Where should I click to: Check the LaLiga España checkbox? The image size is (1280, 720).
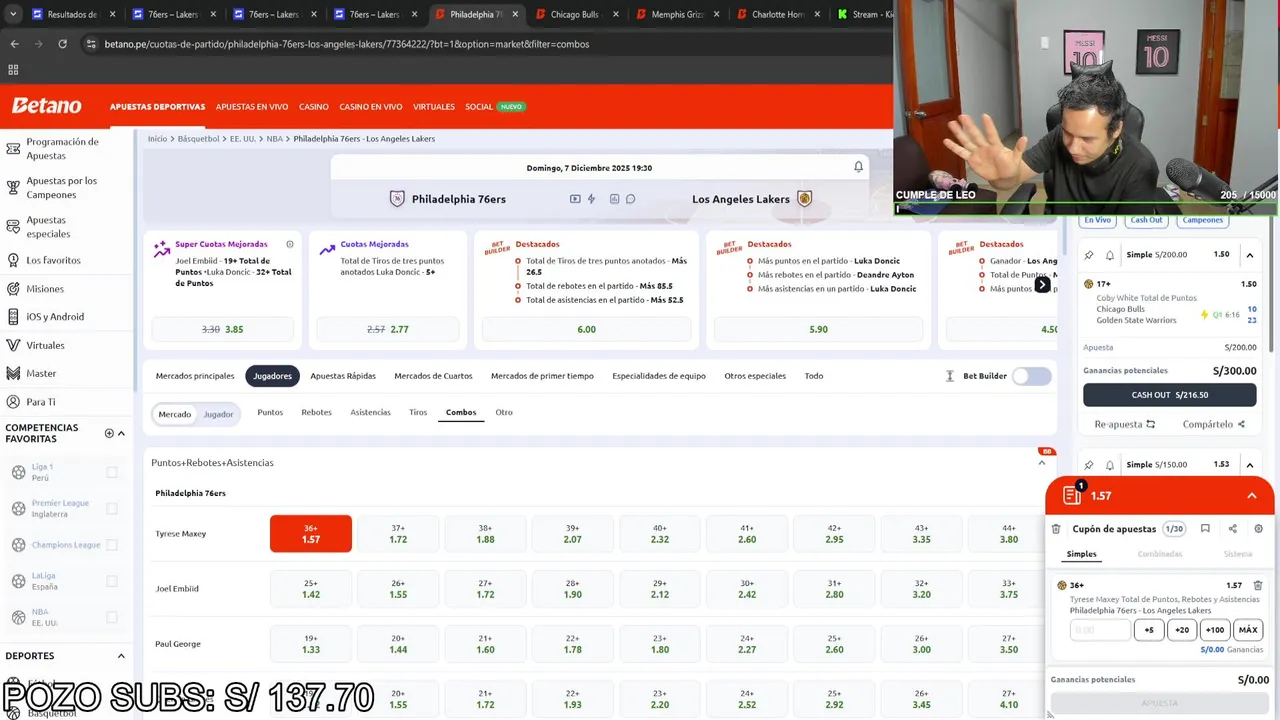pyautogui.click(x=112, y=581)
